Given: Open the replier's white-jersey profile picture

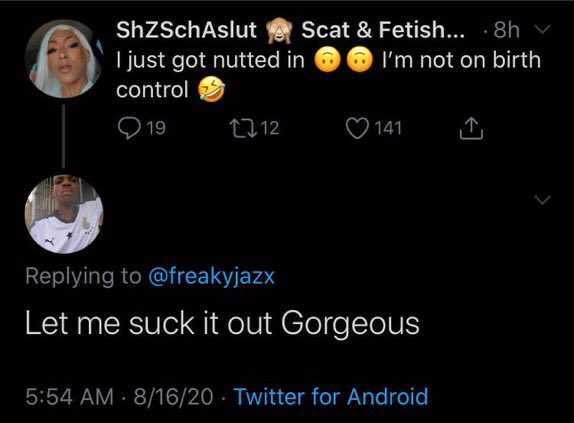Looking at the screenshot, I should pyautogui.click(x=64, y=214).
